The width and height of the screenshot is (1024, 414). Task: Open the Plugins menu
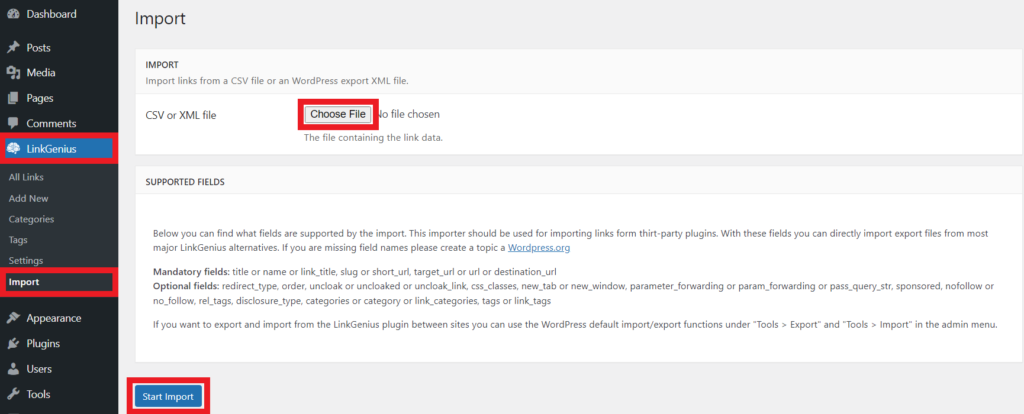coord(43,343)
